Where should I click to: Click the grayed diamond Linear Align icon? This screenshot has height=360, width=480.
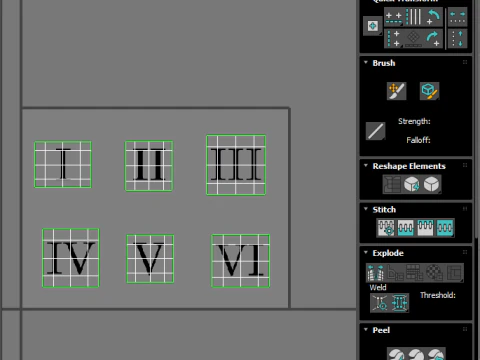tap(414, 39)
